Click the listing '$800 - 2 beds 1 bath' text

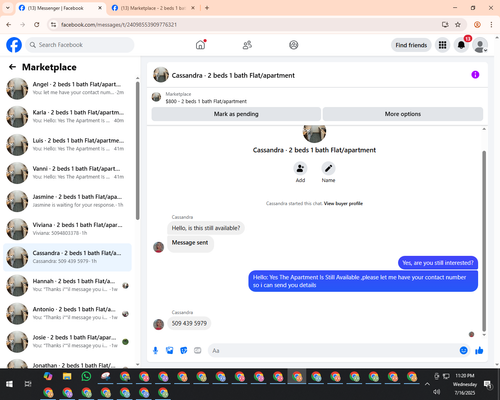pos(206,101)
